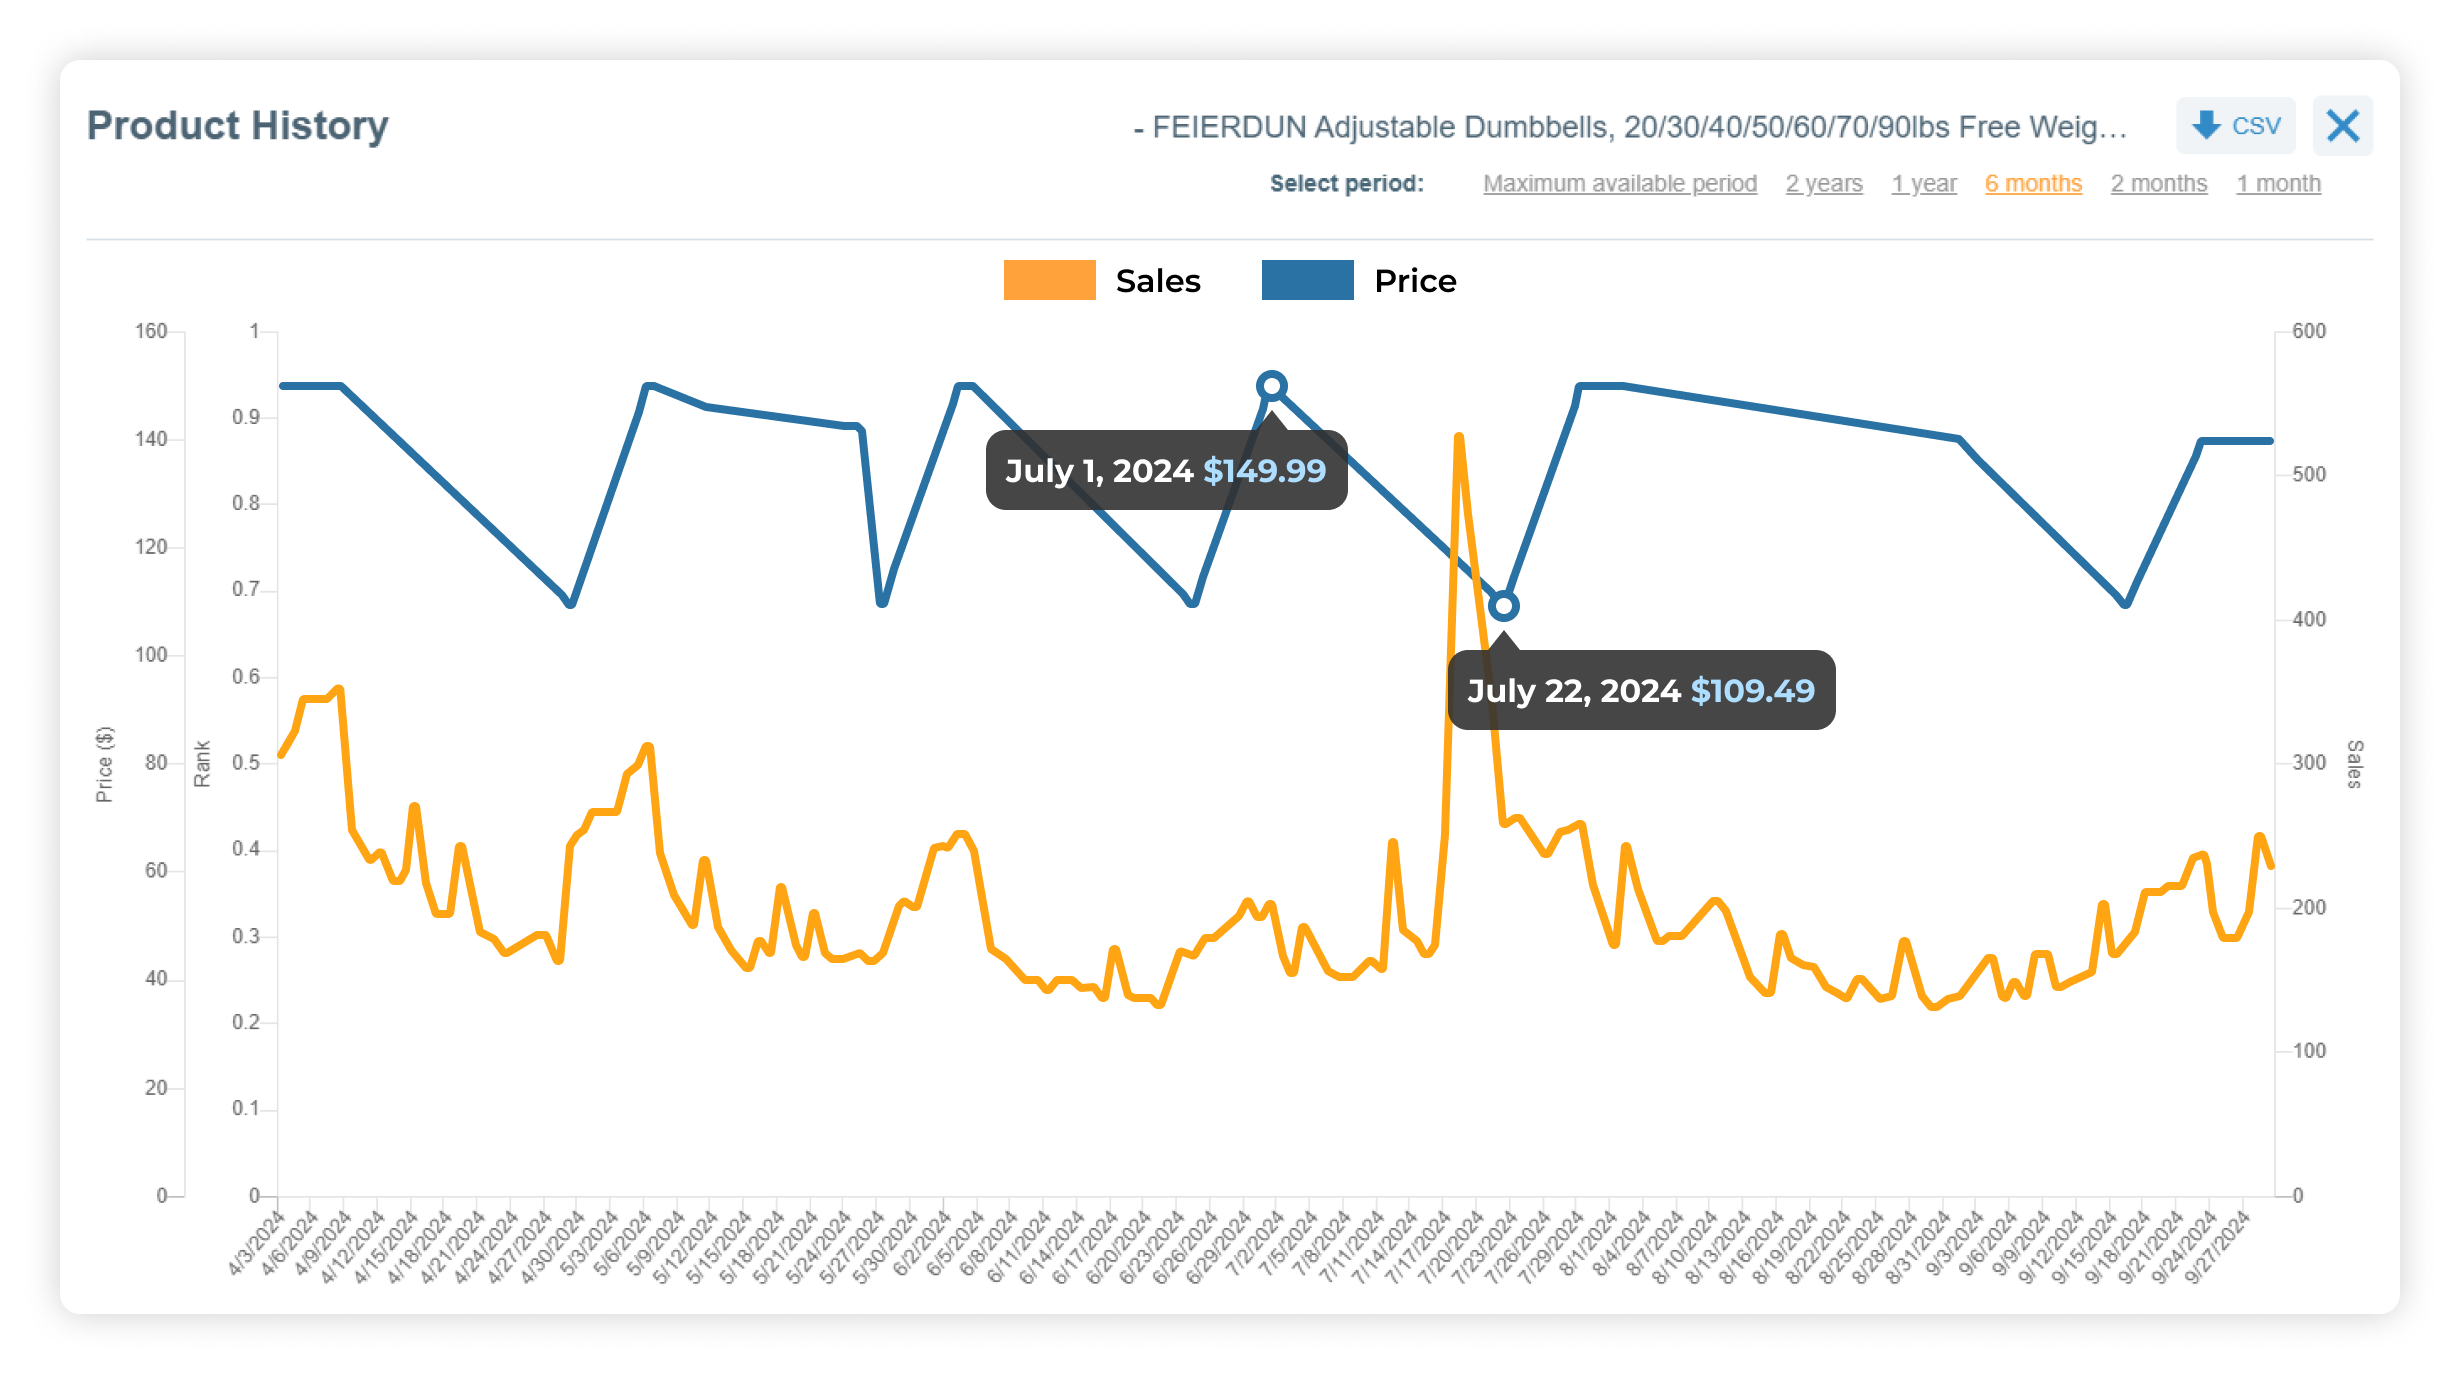Close the Product History dialog
Image resolution: width=2460 pixels, height=1374 pixels.
pos(2342,126)
